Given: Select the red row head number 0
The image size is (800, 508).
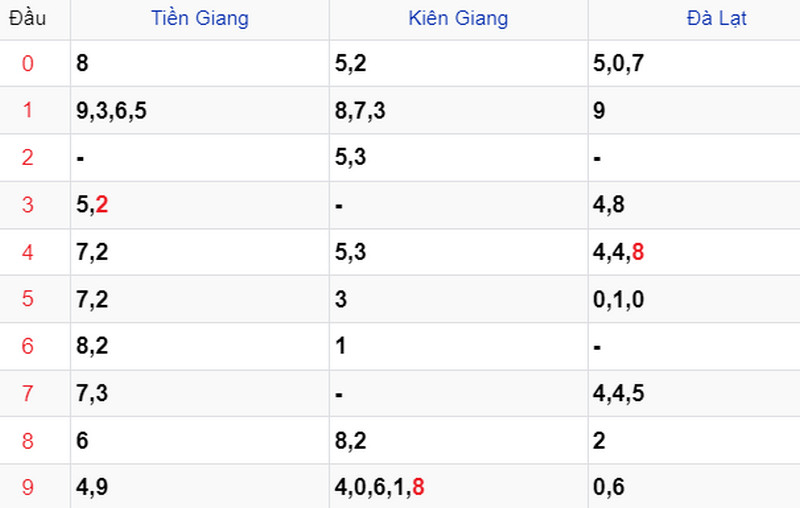Looking at the screenshot, I should [28, 63].
